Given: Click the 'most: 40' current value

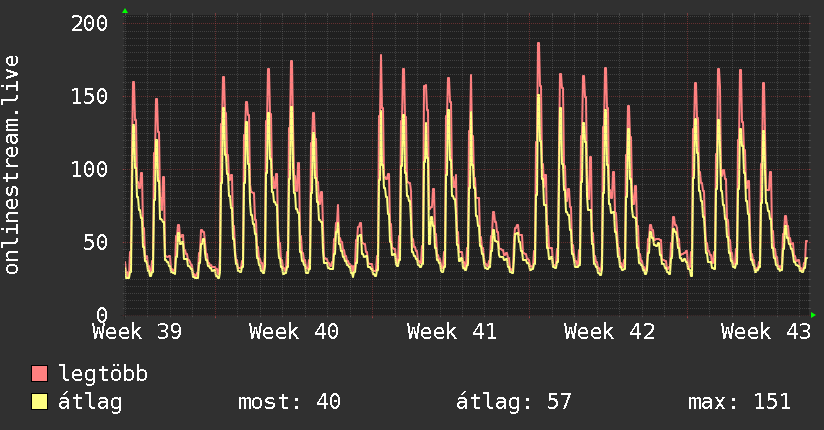Looking at the screenshot, I should 290,402.
